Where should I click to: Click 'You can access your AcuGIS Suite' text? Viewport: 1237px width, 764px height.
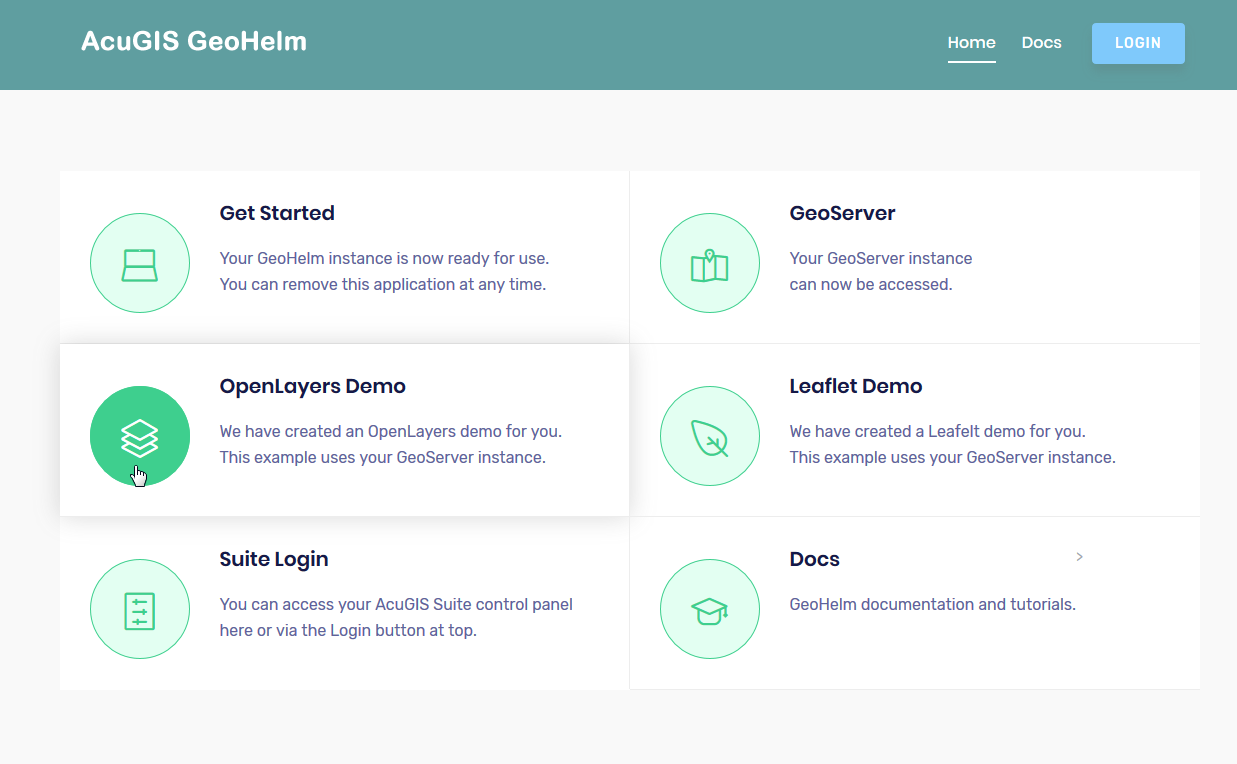click(396, 605)
